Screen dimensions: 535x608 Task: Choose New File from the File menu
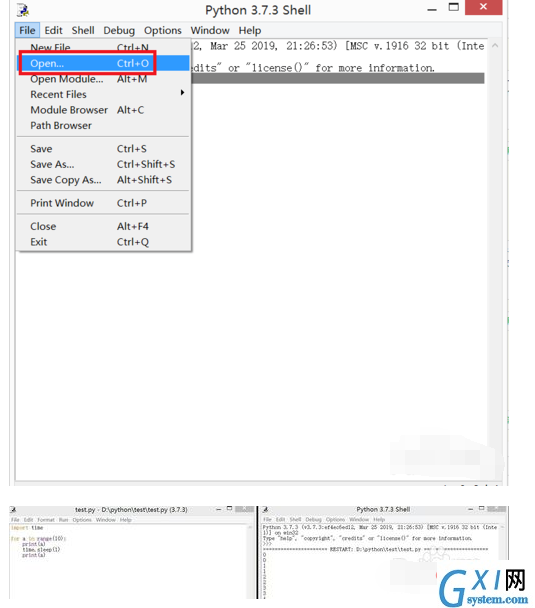(104, 47)
